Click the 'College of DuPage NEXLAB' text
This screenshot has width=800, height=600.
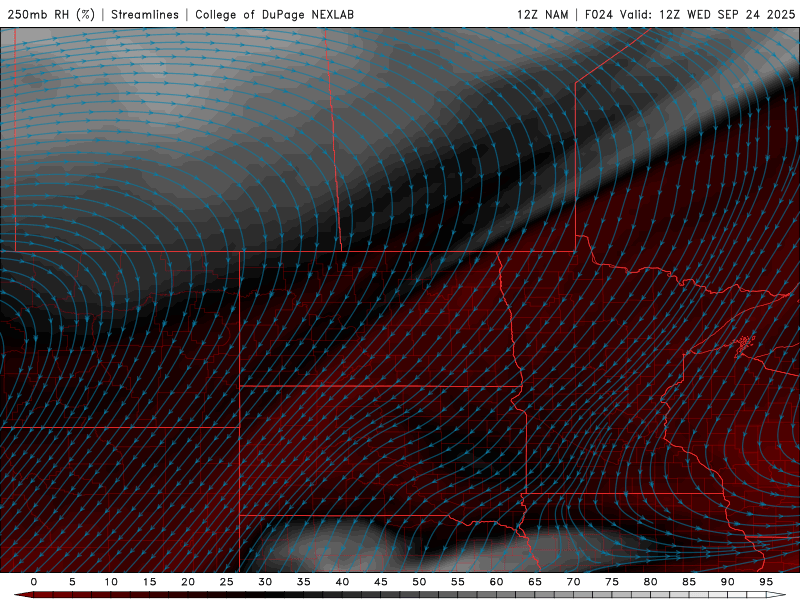[x=274, y=14]
